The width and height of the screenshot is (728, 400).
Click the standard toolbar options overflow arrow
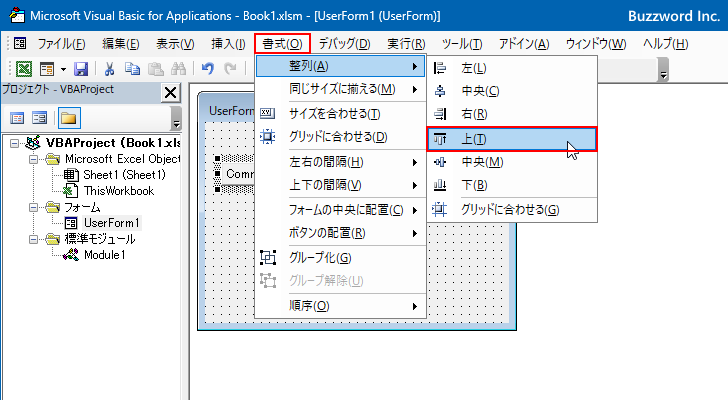(x=663, y=70)
